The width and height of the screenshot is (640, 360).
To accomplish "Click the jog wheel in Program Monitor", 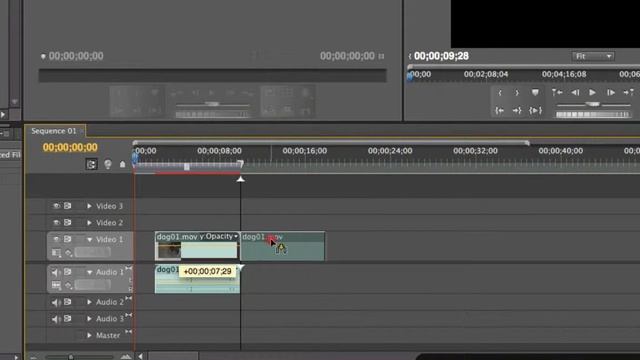I will pos(593,115).
